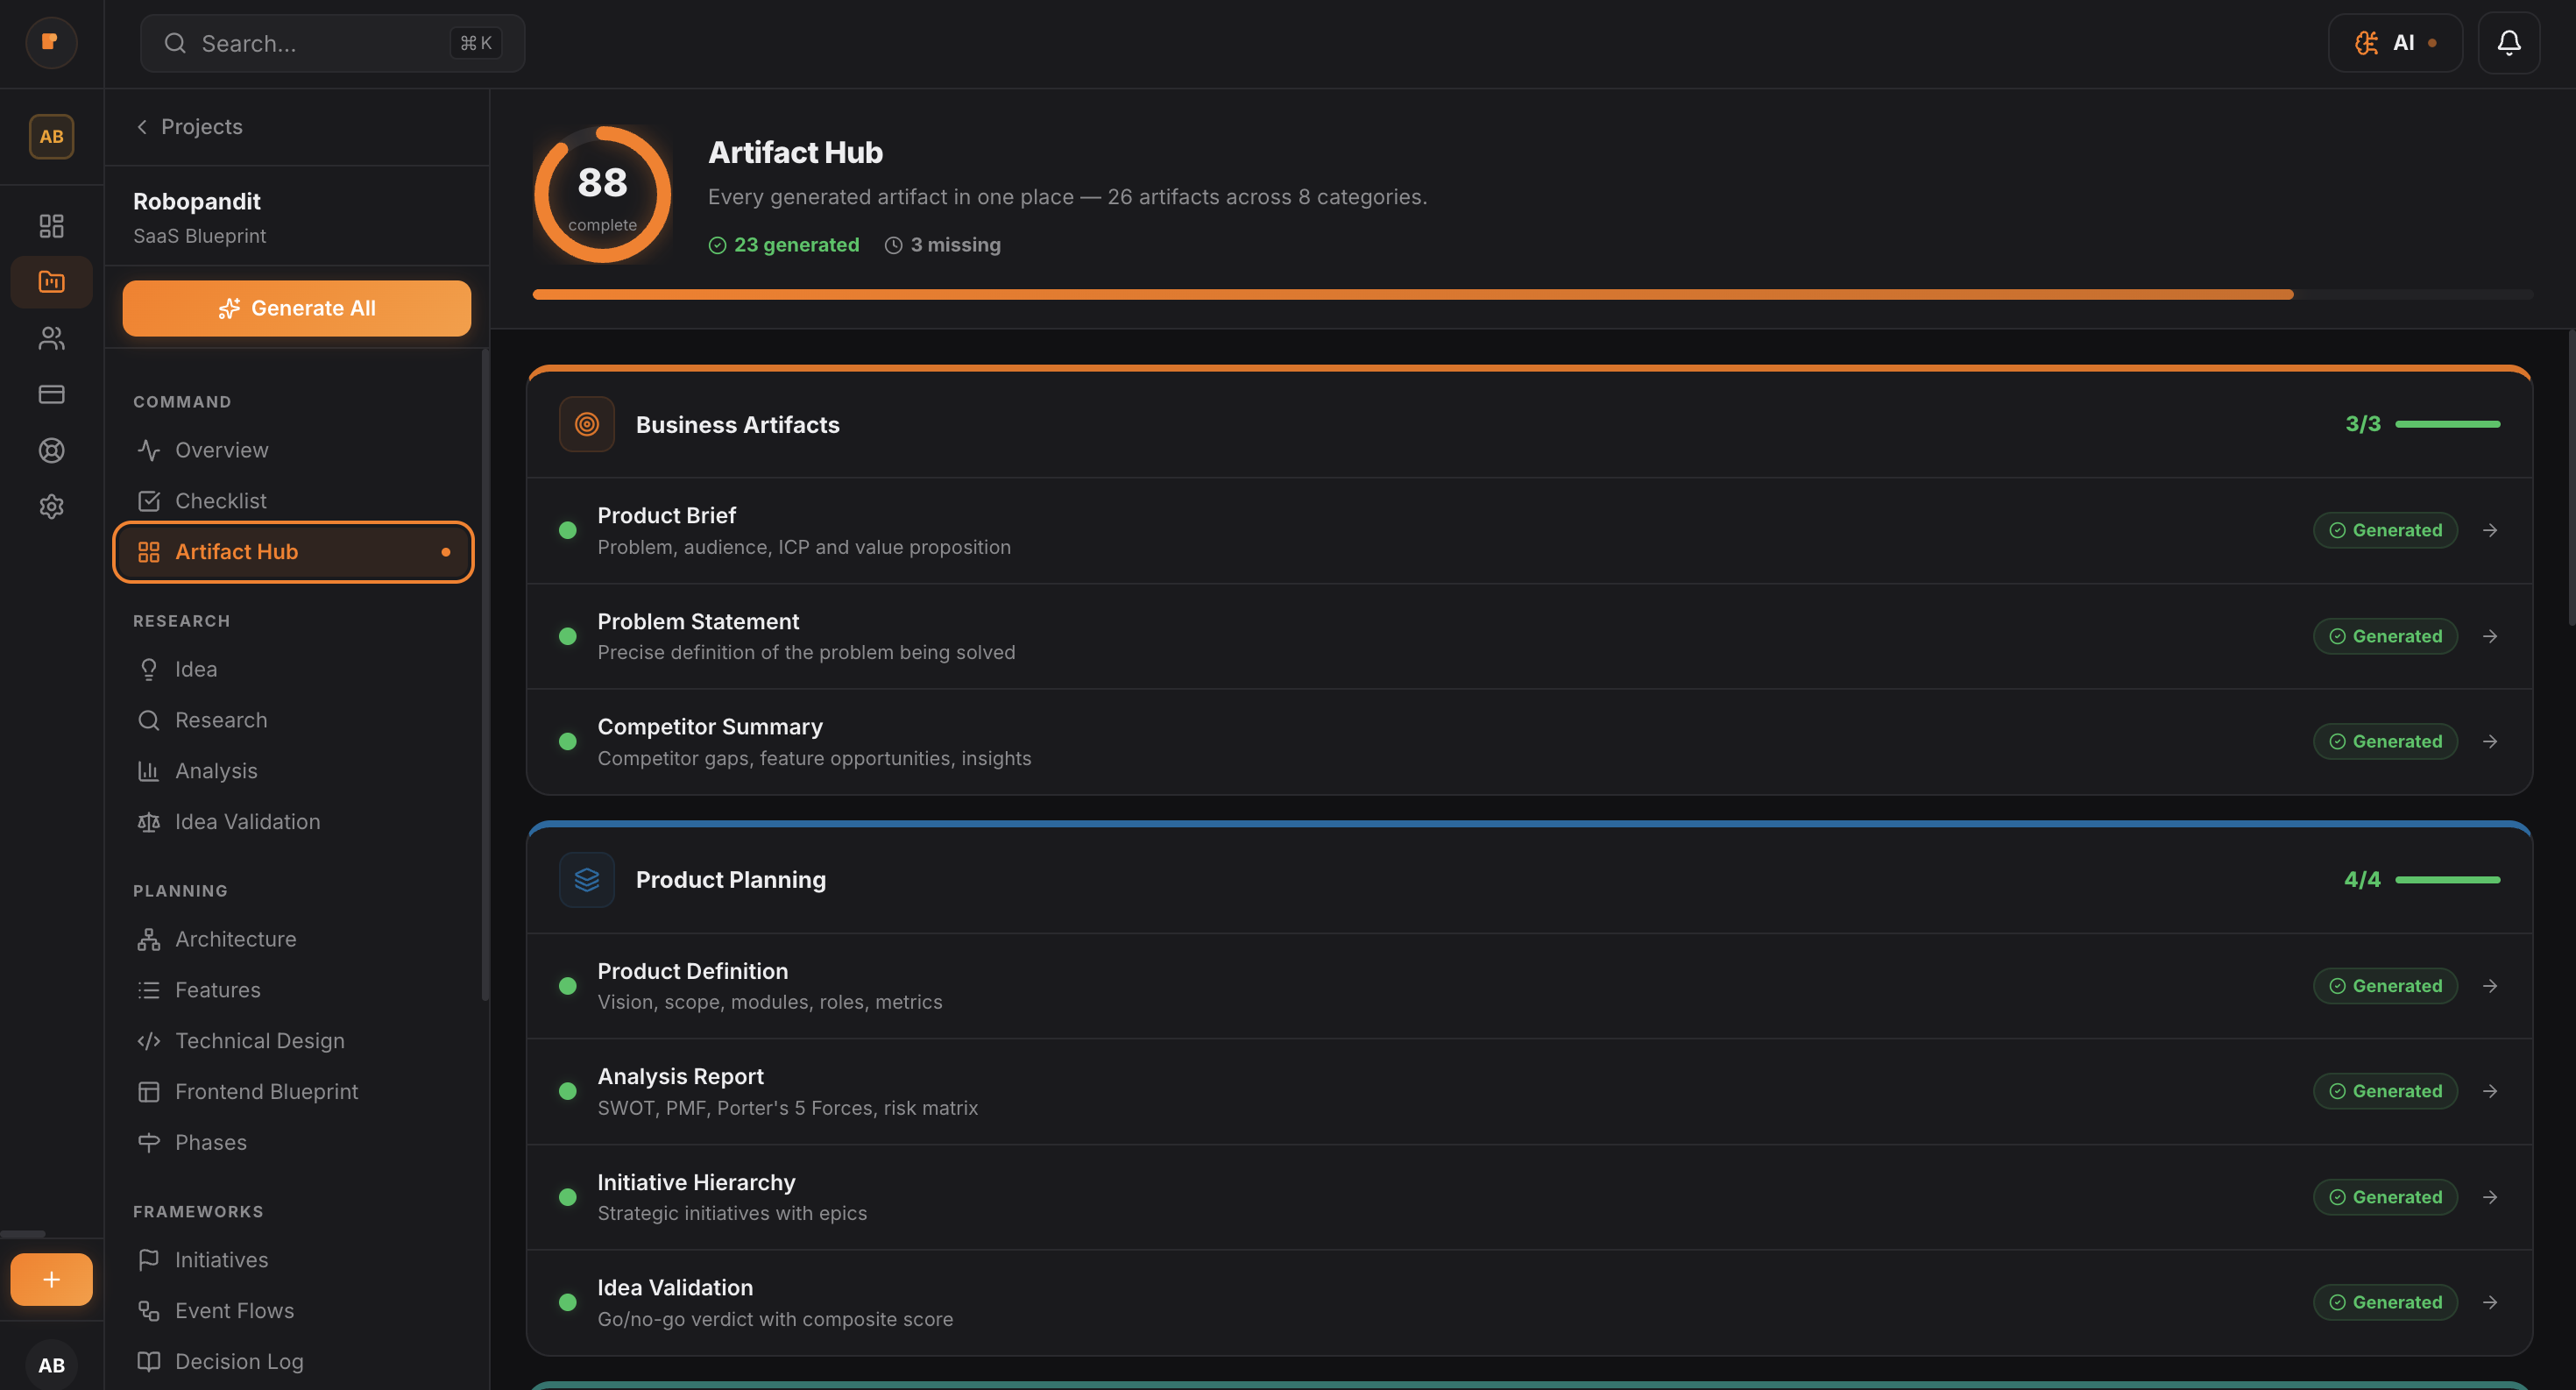
Task: Select the orange Projects folder icon
Action: tap(51, 281)
